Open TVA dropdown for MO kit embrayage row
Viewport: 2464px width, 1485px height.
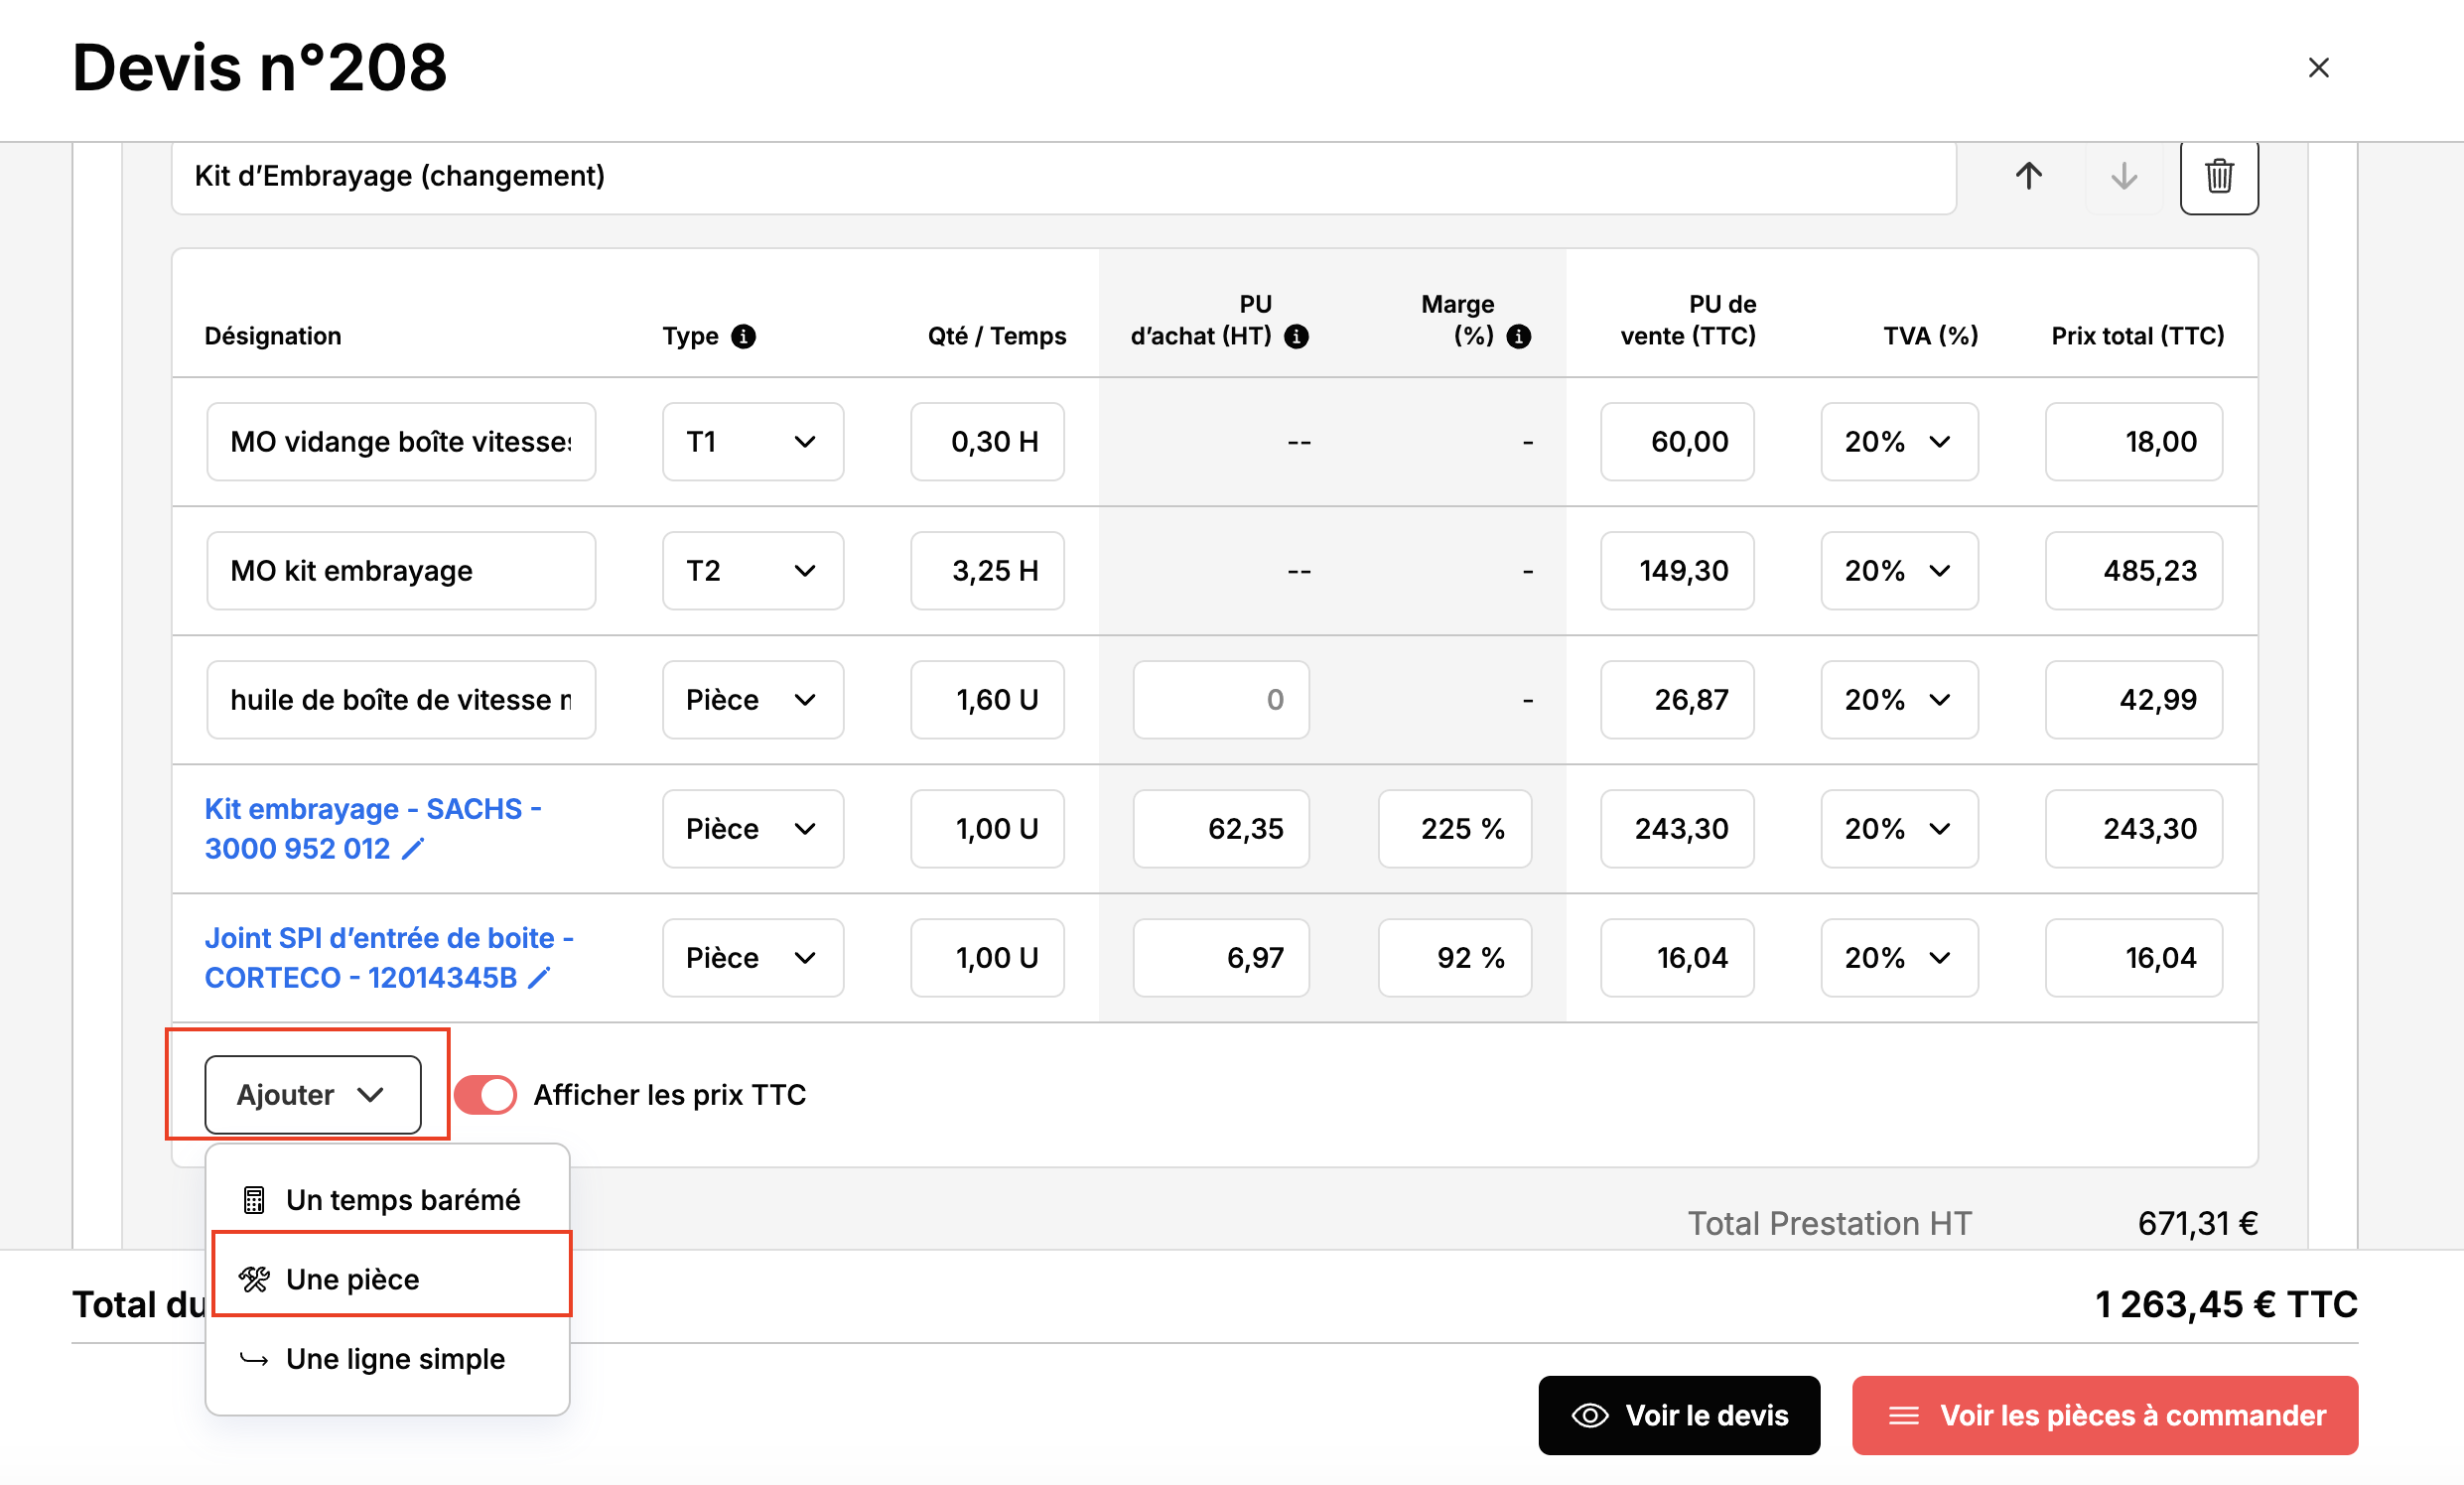tap(1899, 571)
